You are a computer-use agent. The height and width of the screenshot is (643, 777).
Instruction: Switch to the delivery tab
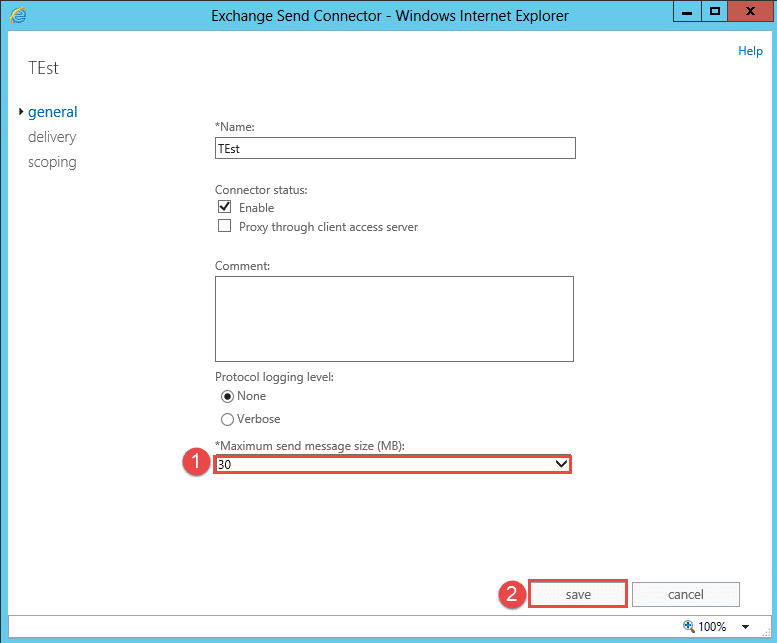(x=52, y=137)
